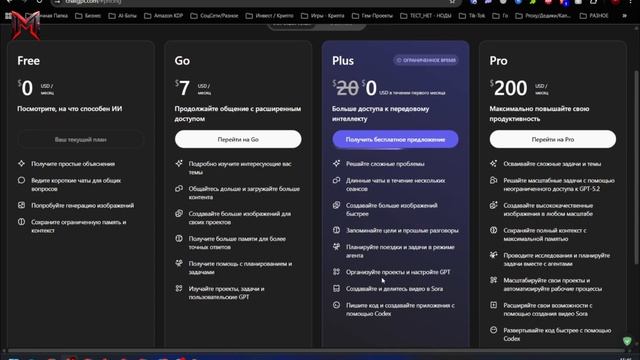The image size is (640, 360).
Task: Click sparkle icon beside 'Осваивайте сложные задачи и темы'
Action: pyautogui.click(x=493, y=163)
